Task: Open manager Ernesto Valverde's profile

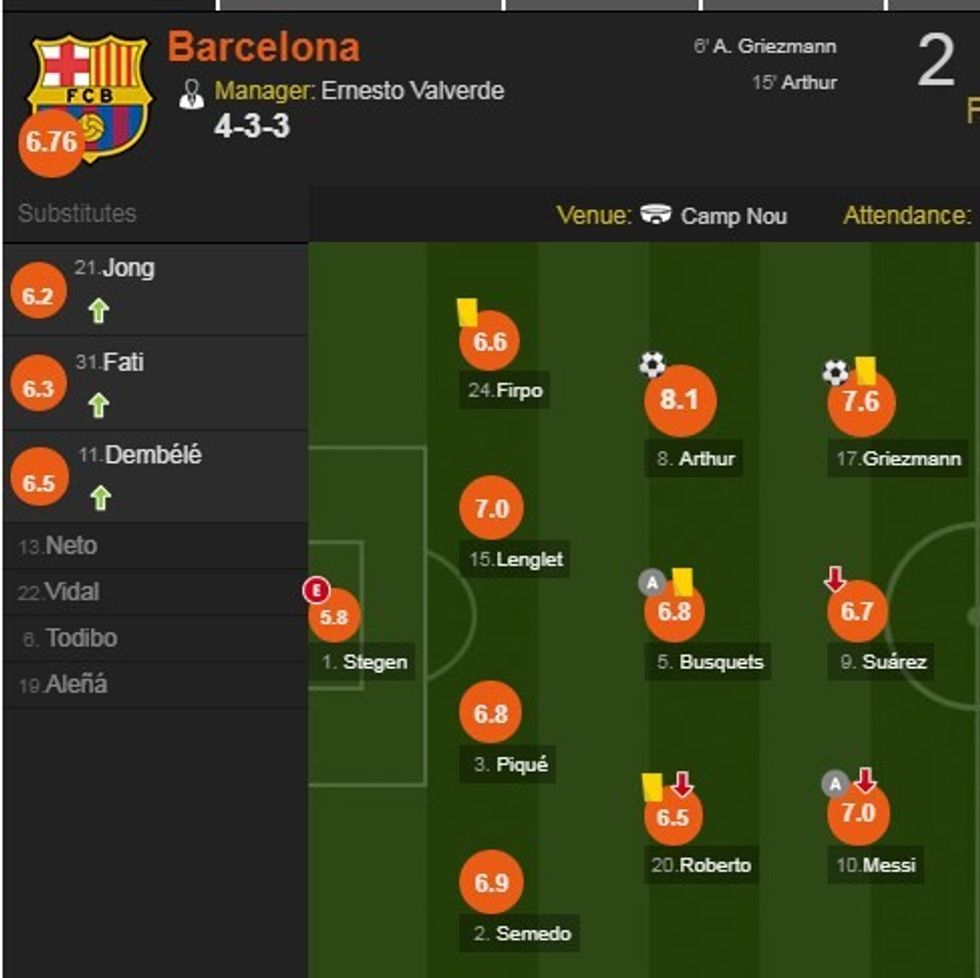Action: (412, 91)
